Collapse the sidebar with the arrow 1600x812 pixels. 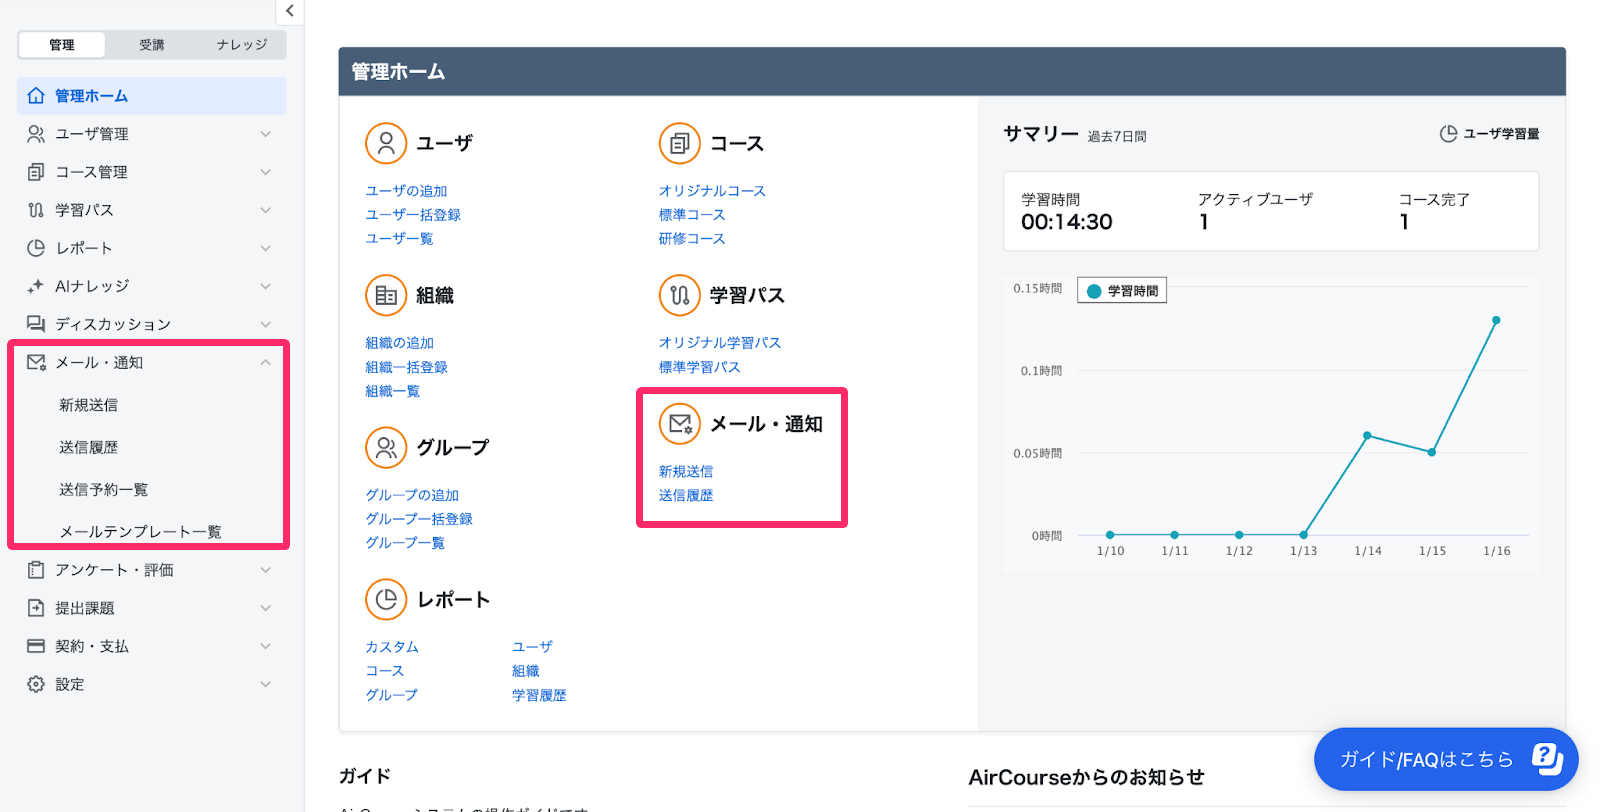coord(289,11)
